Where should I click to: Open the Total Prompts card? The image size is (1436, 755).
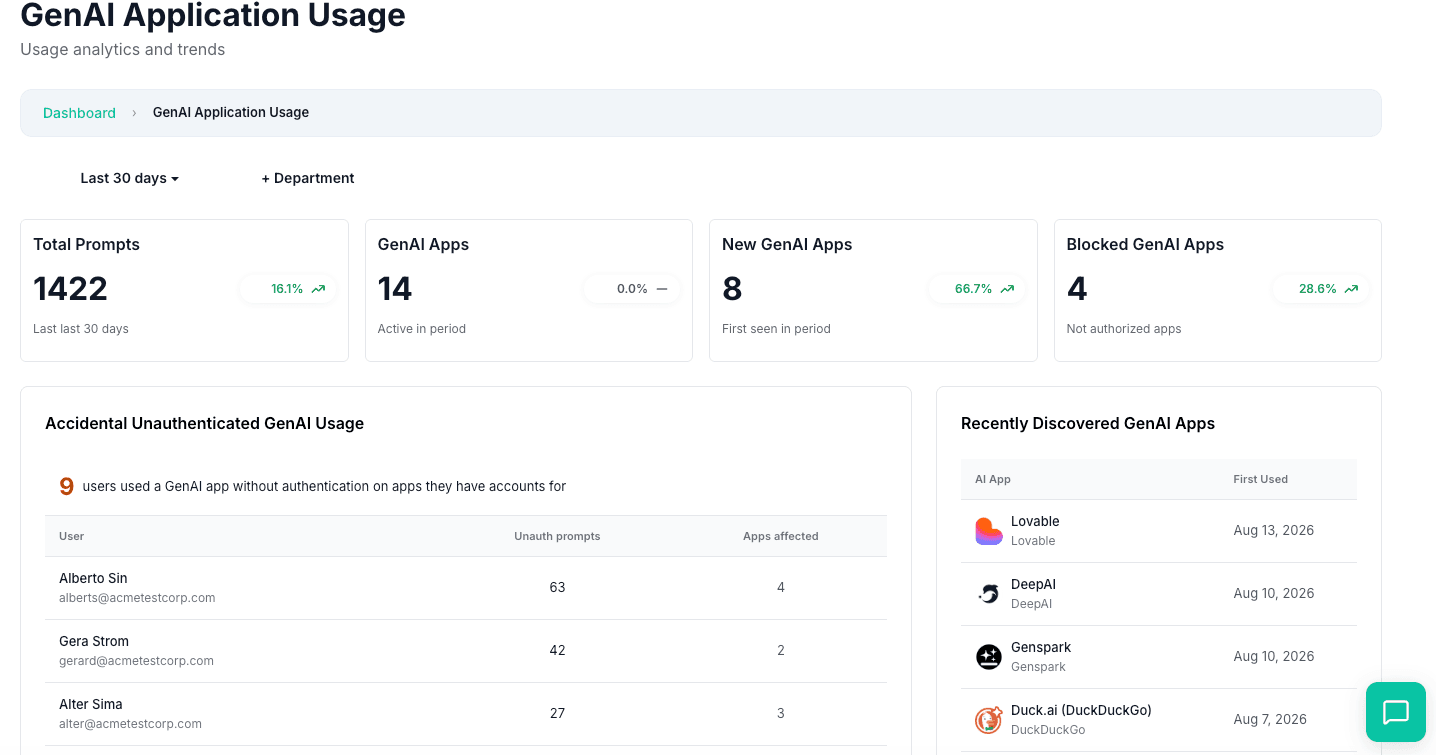184,290
